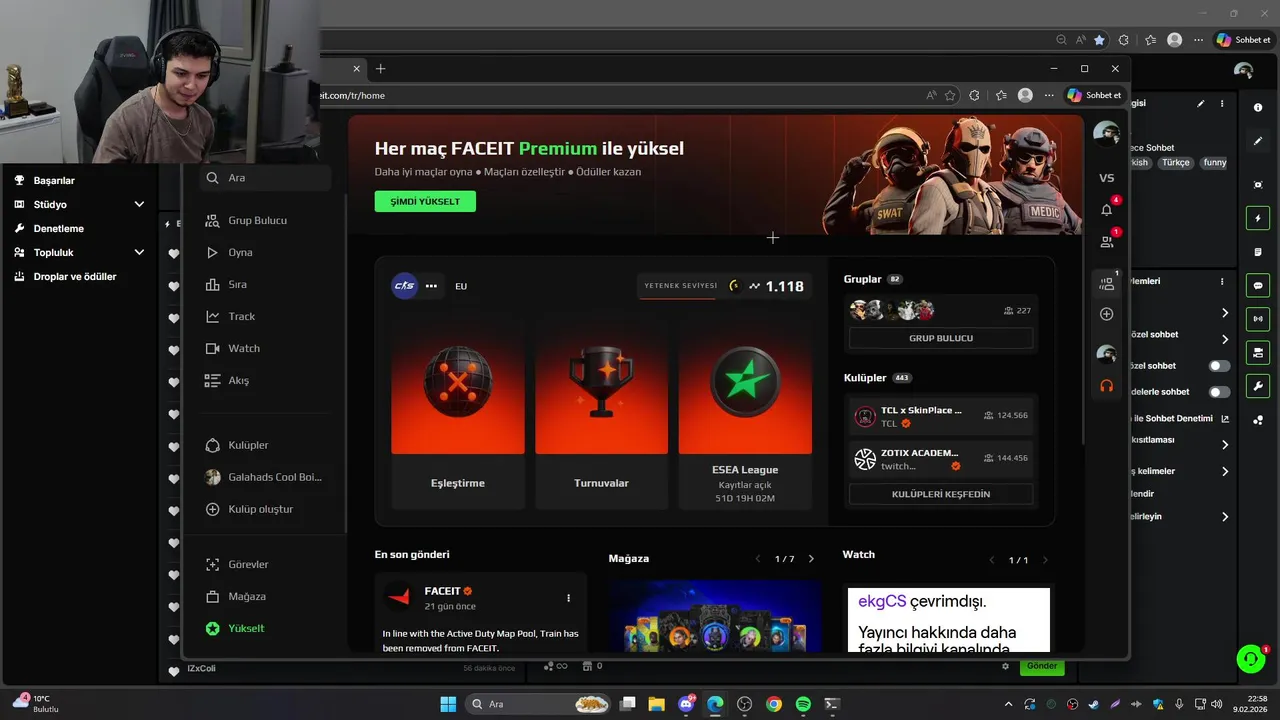Expand 'kelimeler' chevron in Twitch panel
This screenshot has width=1280, height=720.
pos(1225,471)
